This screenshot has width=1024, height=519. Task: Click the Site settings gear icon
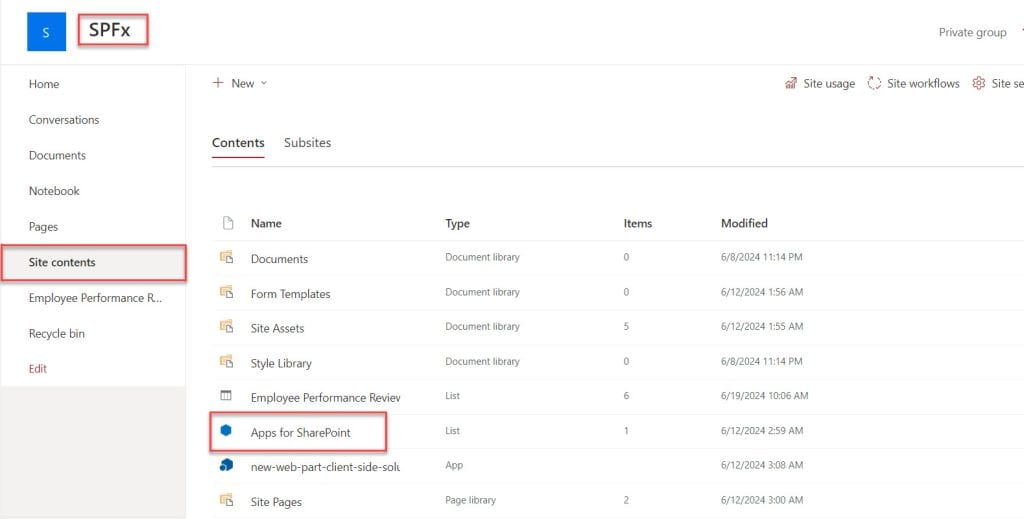pos(978,84)
